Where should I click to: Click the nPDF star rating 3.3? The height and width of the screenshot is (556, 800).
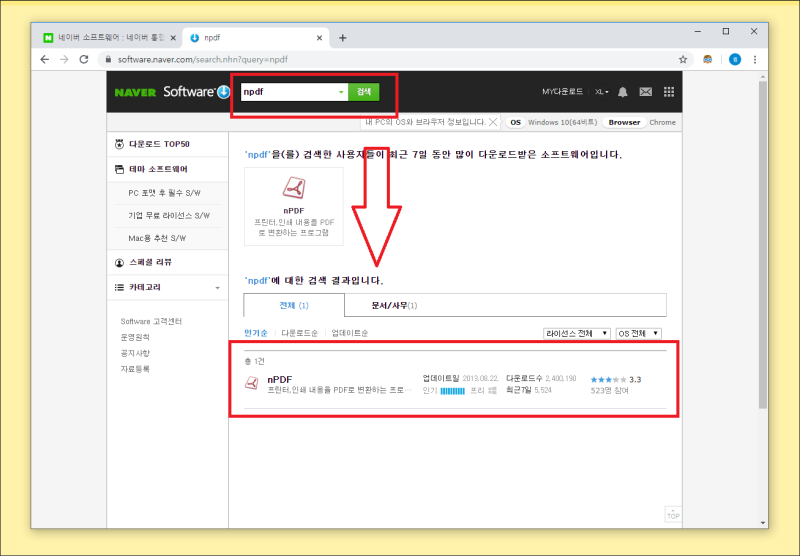(616, 380)
